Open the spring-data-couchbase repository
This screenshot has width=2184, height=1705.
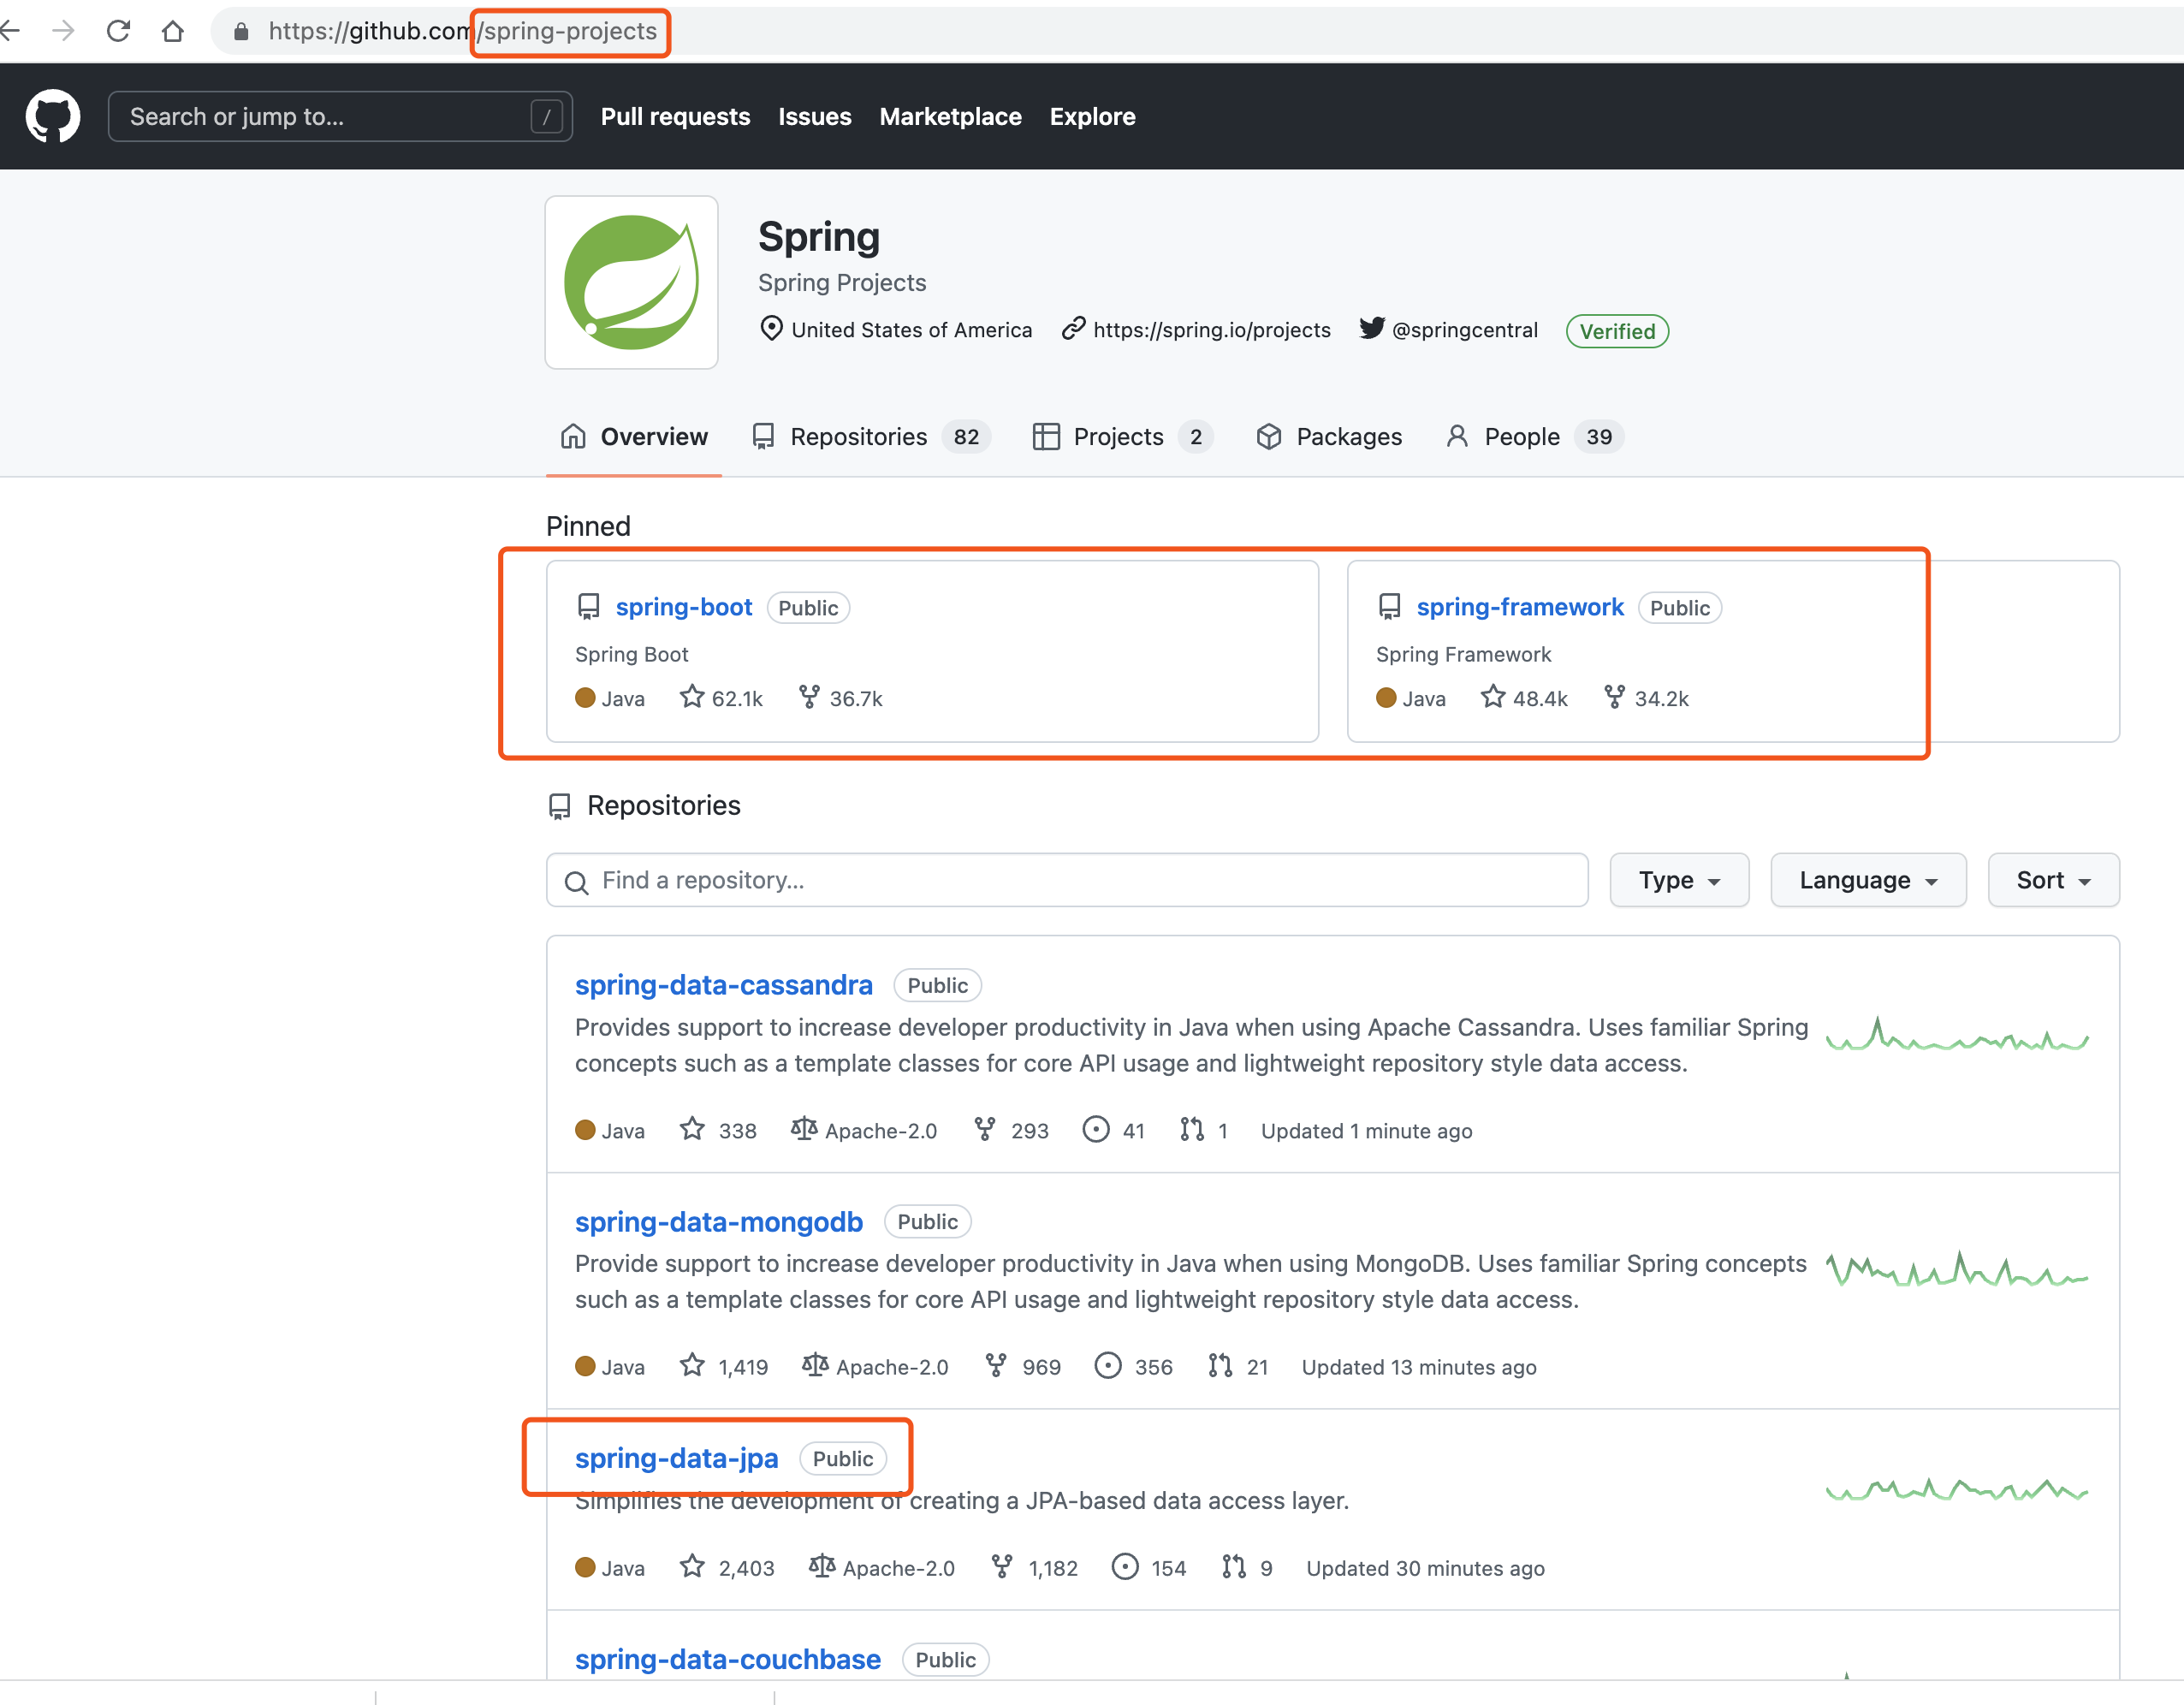pos(728,1659)
